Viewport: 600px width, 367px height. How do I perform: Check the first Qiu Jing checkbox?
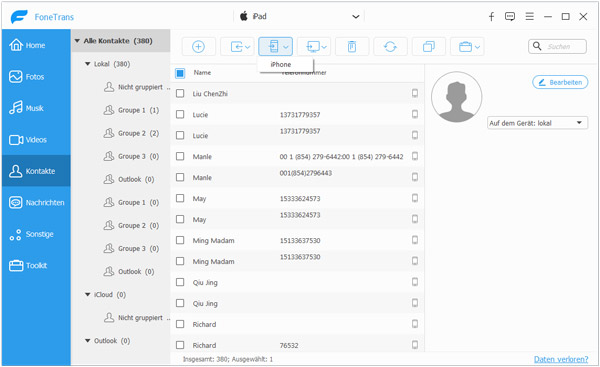click(x=180, y=282)
